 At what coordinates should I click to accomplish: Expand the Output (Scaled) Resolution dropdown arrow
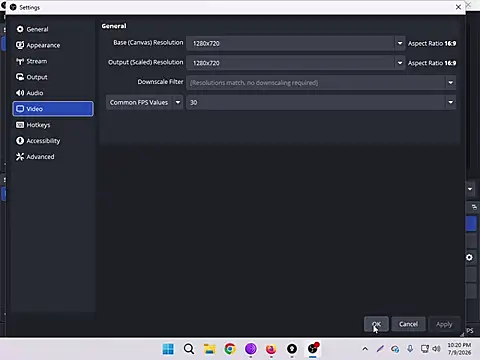[x=400, y=63]
